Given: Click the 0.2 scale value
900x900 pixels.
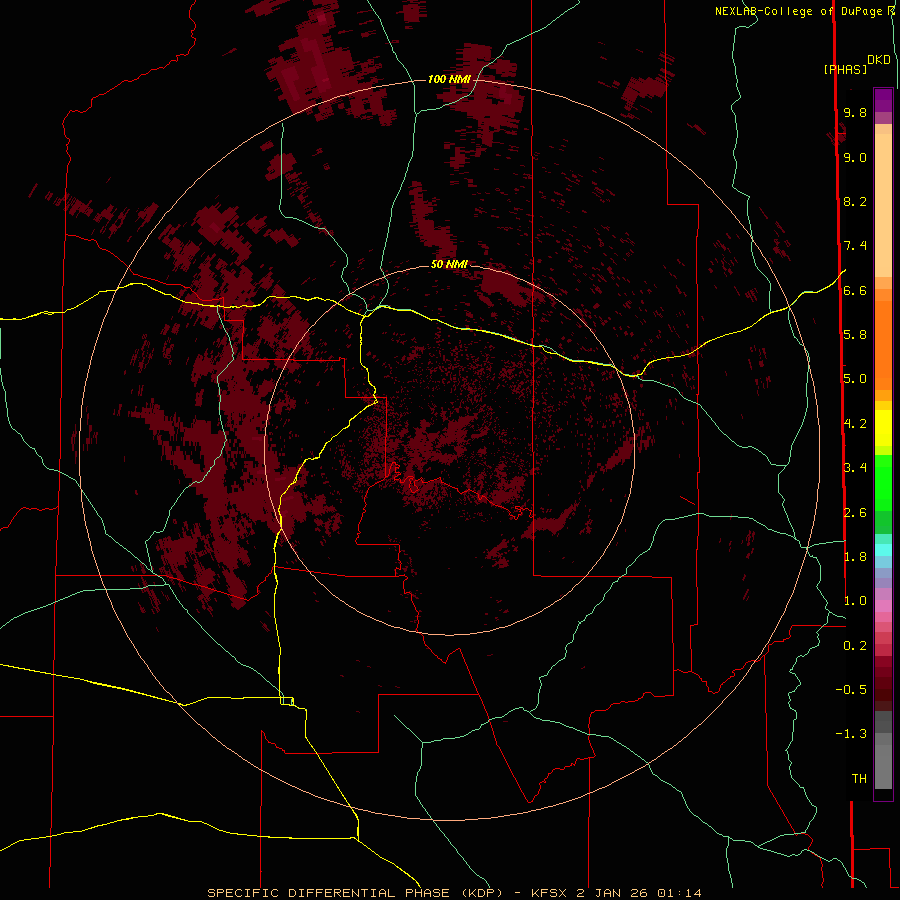Looking at the screenshot, I should (x=855, y=645).
